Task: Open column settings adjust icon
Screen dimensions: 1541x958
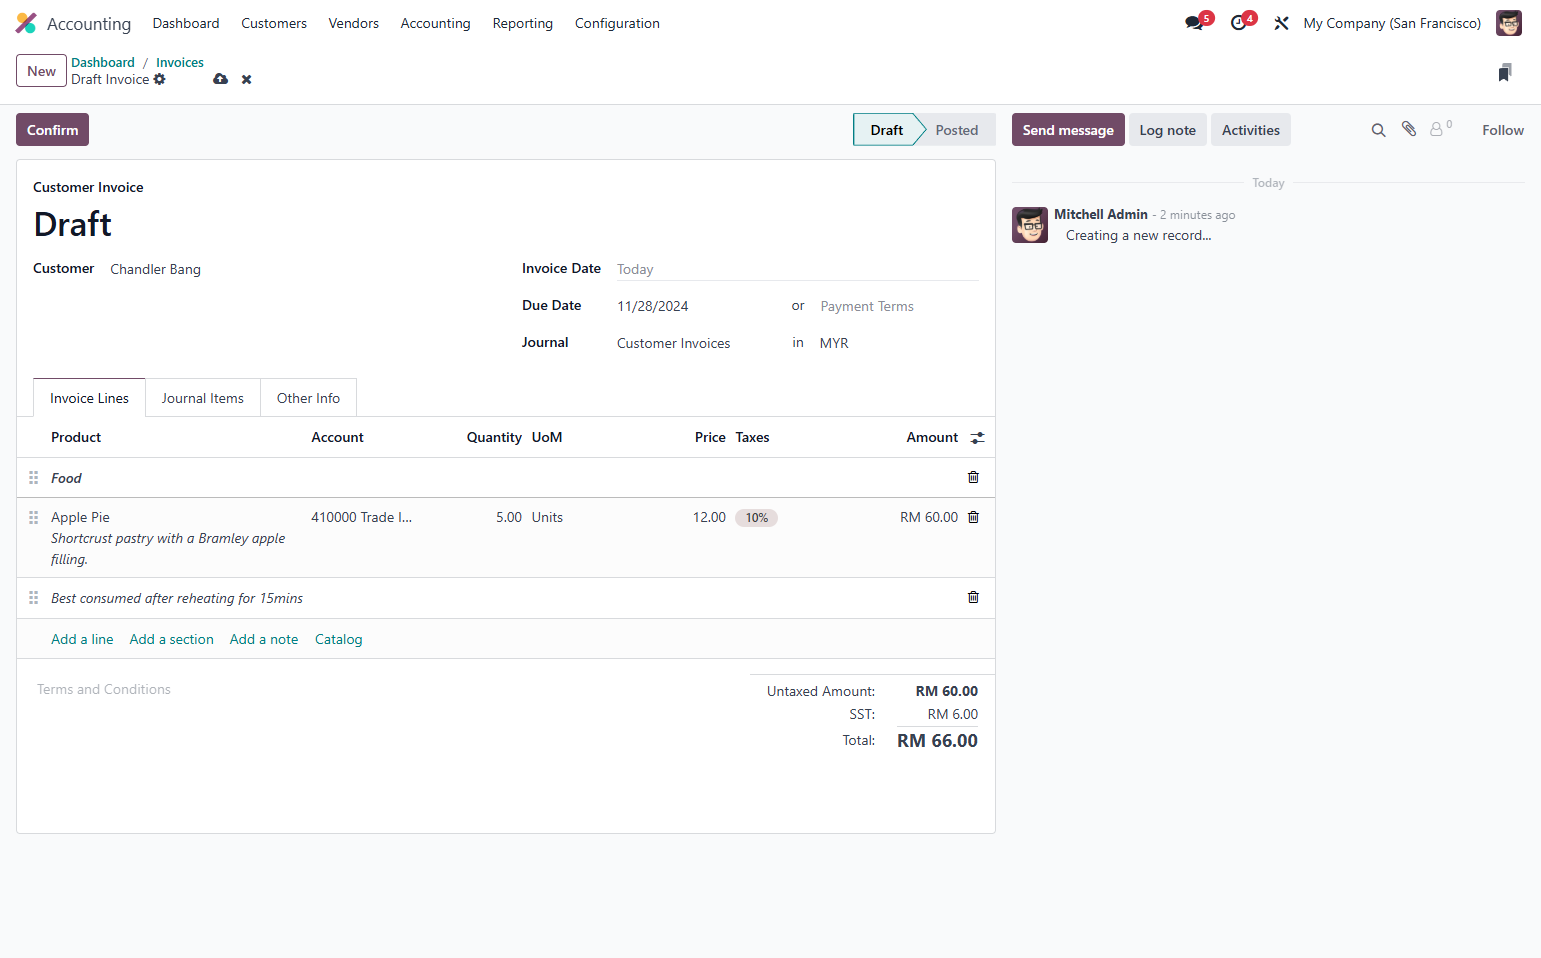Action: click(x=978, y=438)
